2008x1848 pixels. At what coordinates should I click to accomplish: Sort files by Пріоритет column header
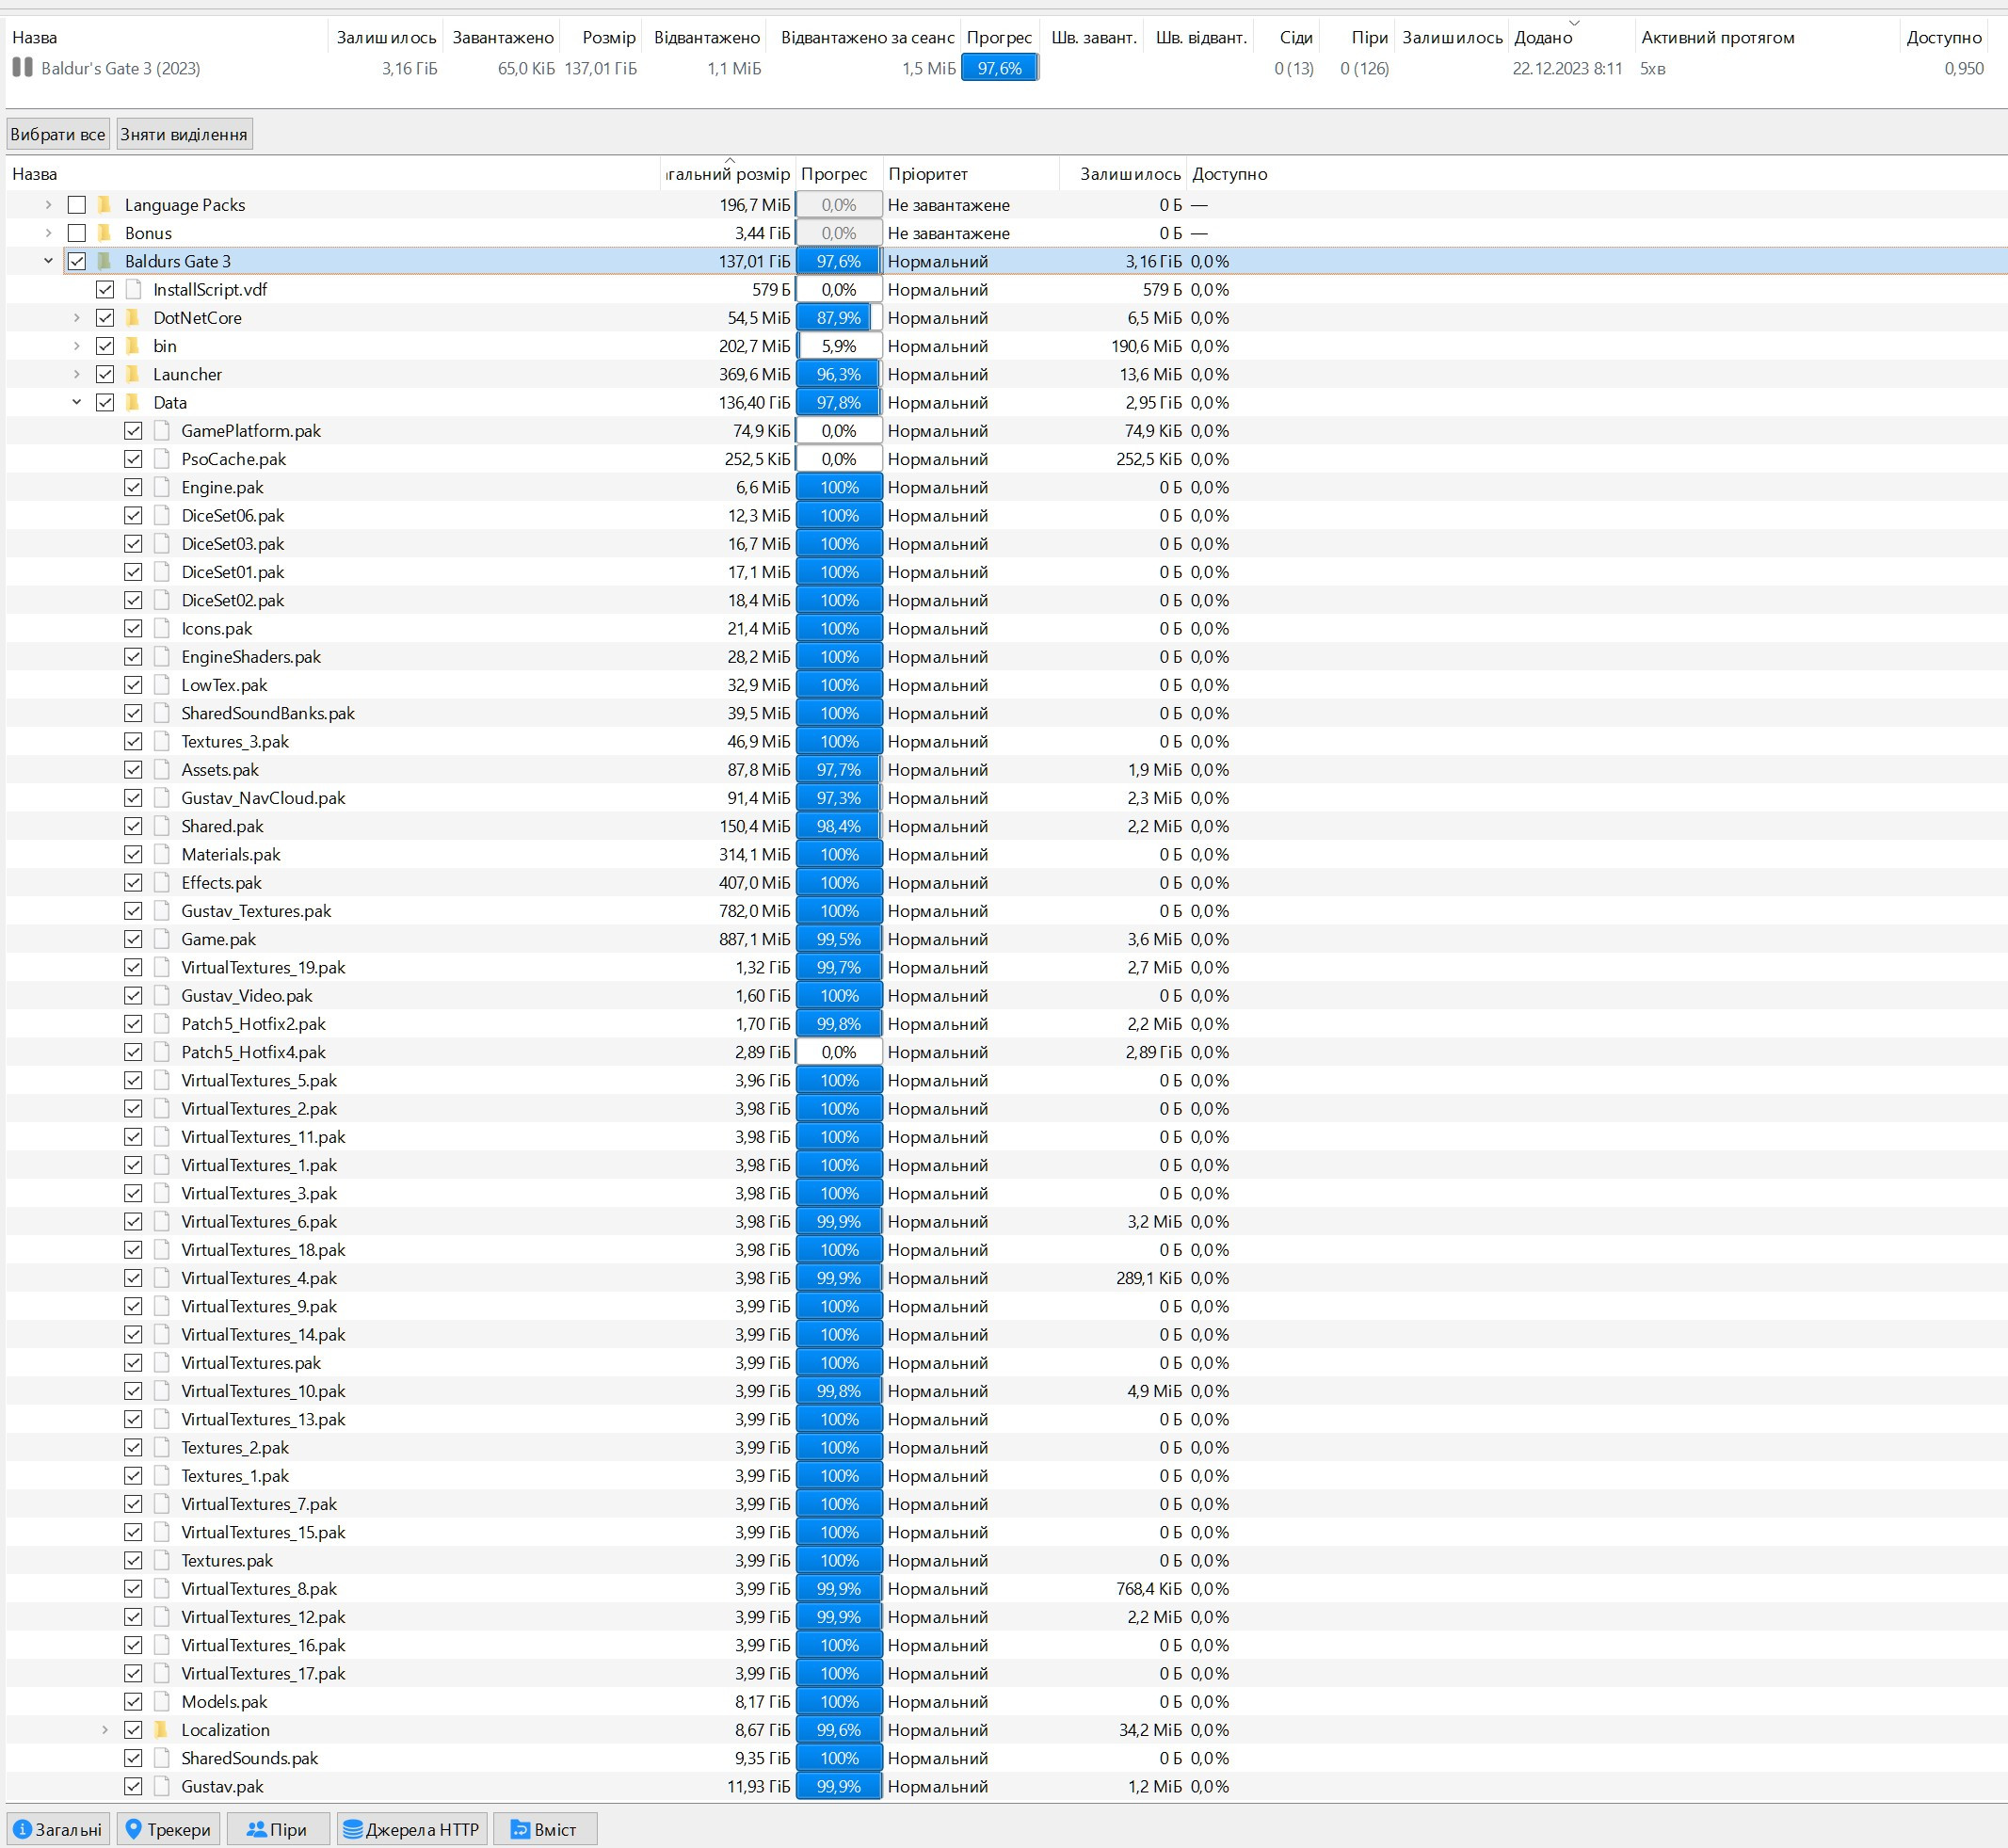[x=927, y=174]
